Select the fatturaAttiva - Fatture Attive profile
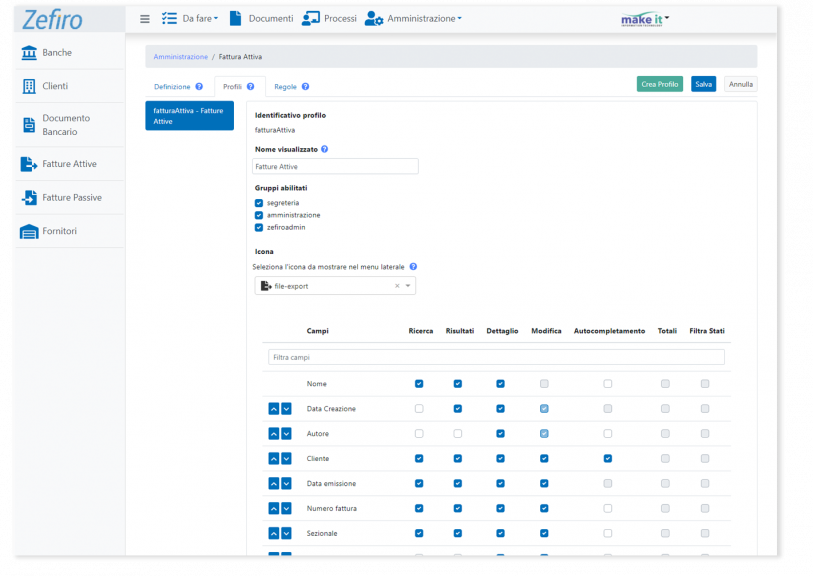Image resolution: width=813 pixels, height=576 pixels. [x=189, y=116]
